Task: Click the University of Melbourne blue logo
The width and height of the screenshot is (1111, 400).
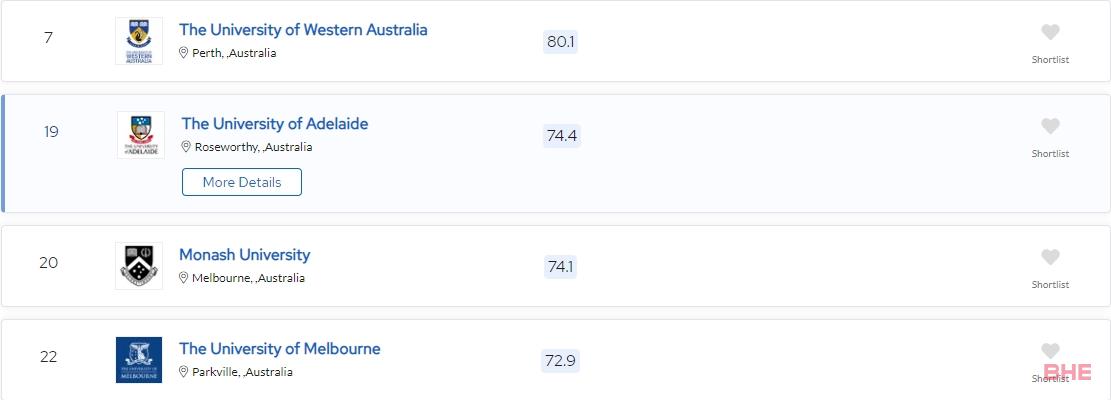Action: click(x=139, y=360)
